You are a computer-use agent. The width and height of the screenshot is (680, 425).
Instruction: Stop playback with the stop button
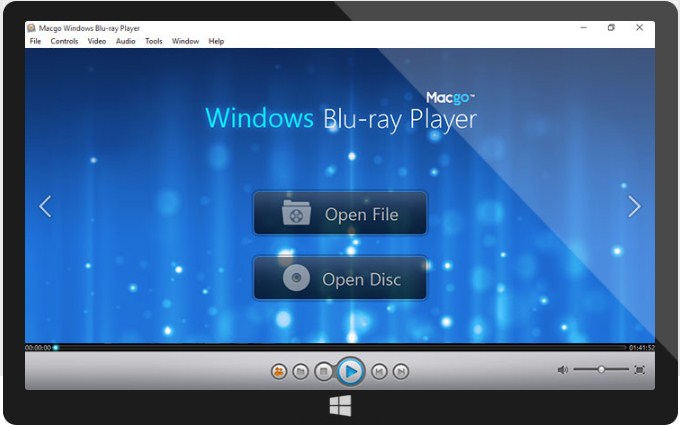[323, 371]
